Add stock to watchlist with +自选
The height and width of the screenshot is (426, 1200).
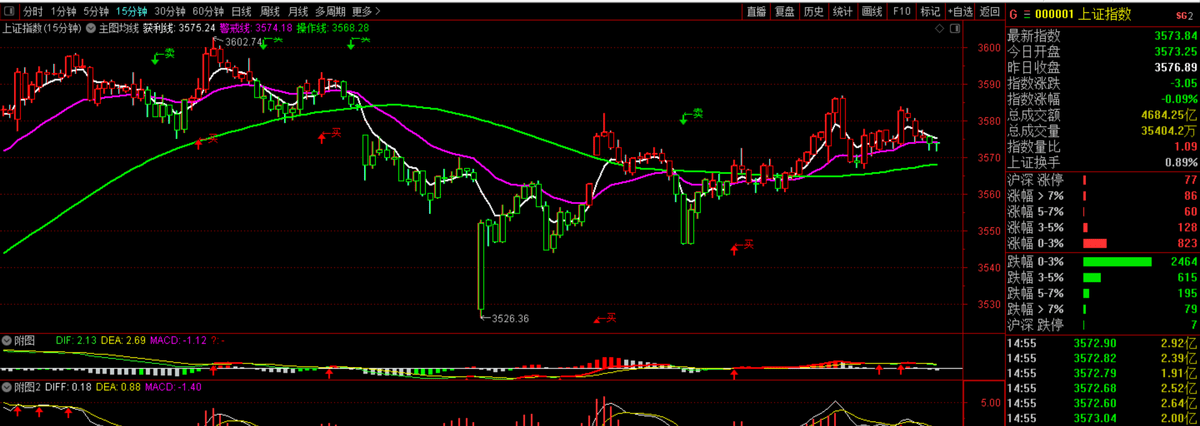point(960,12)
